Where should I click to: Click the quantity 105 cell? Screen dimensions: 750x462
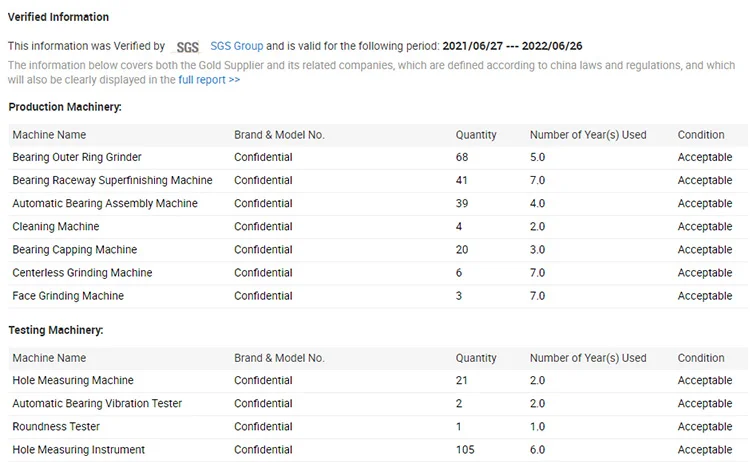point(465,450)
